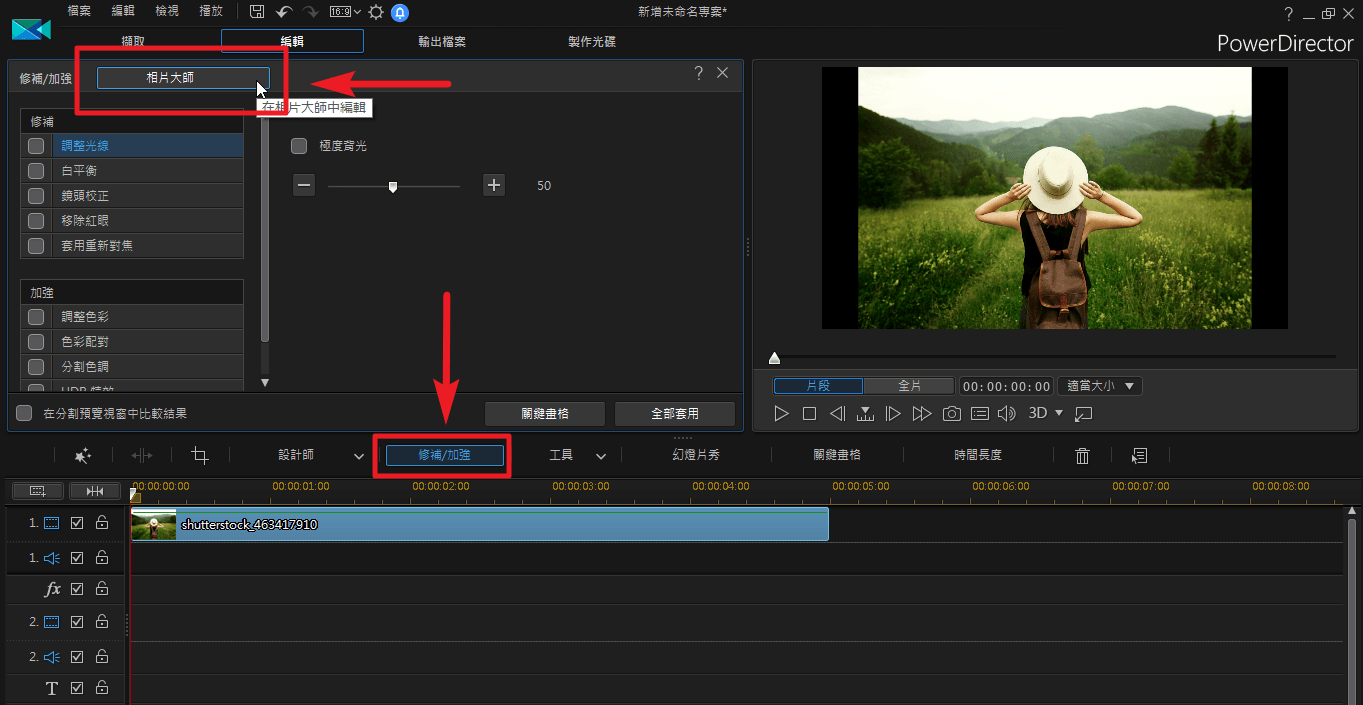Open the 編輯 menu in menu bar
This screenshot has width=1363, height=705.
click(x=123, y=11)
